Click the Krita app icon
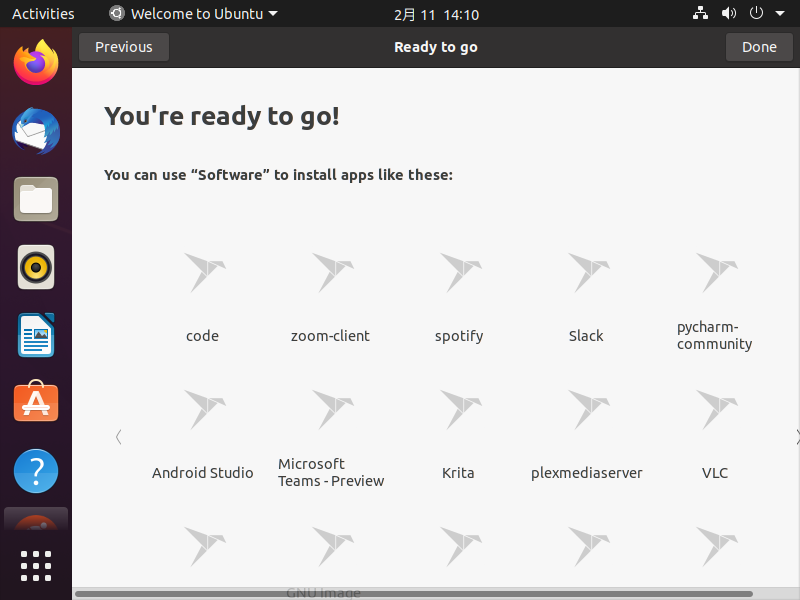This screenshot has height=600, width=800. (461, 410)
